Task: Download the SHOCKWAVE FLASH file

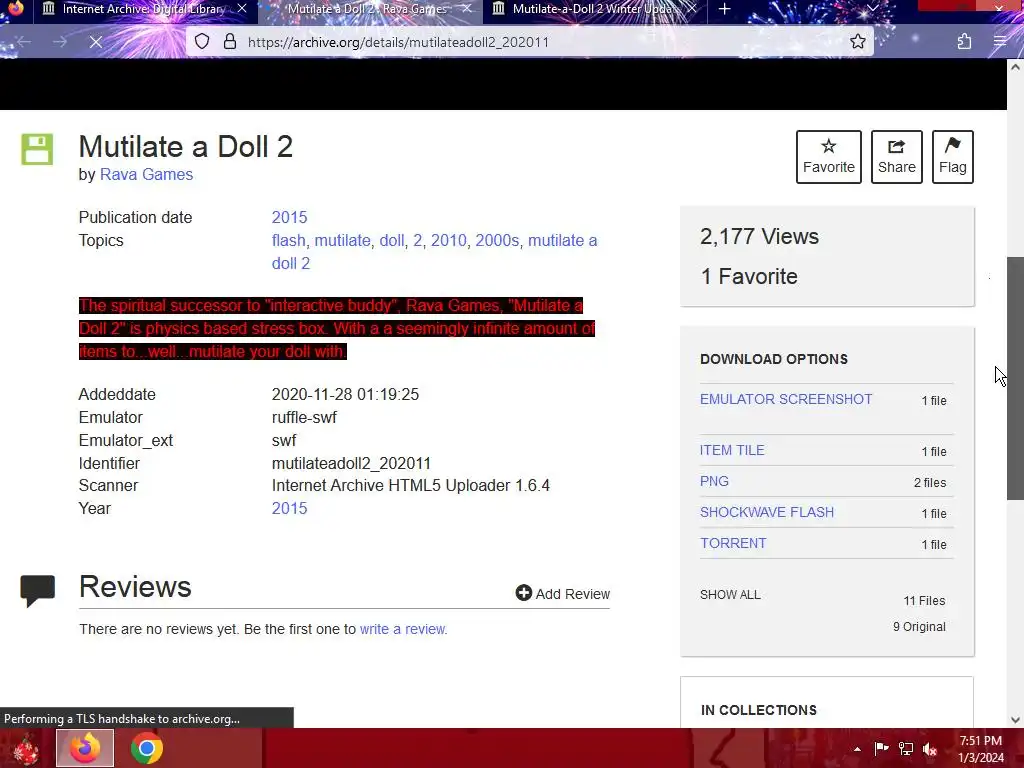Action: click(x=767, y=512)
